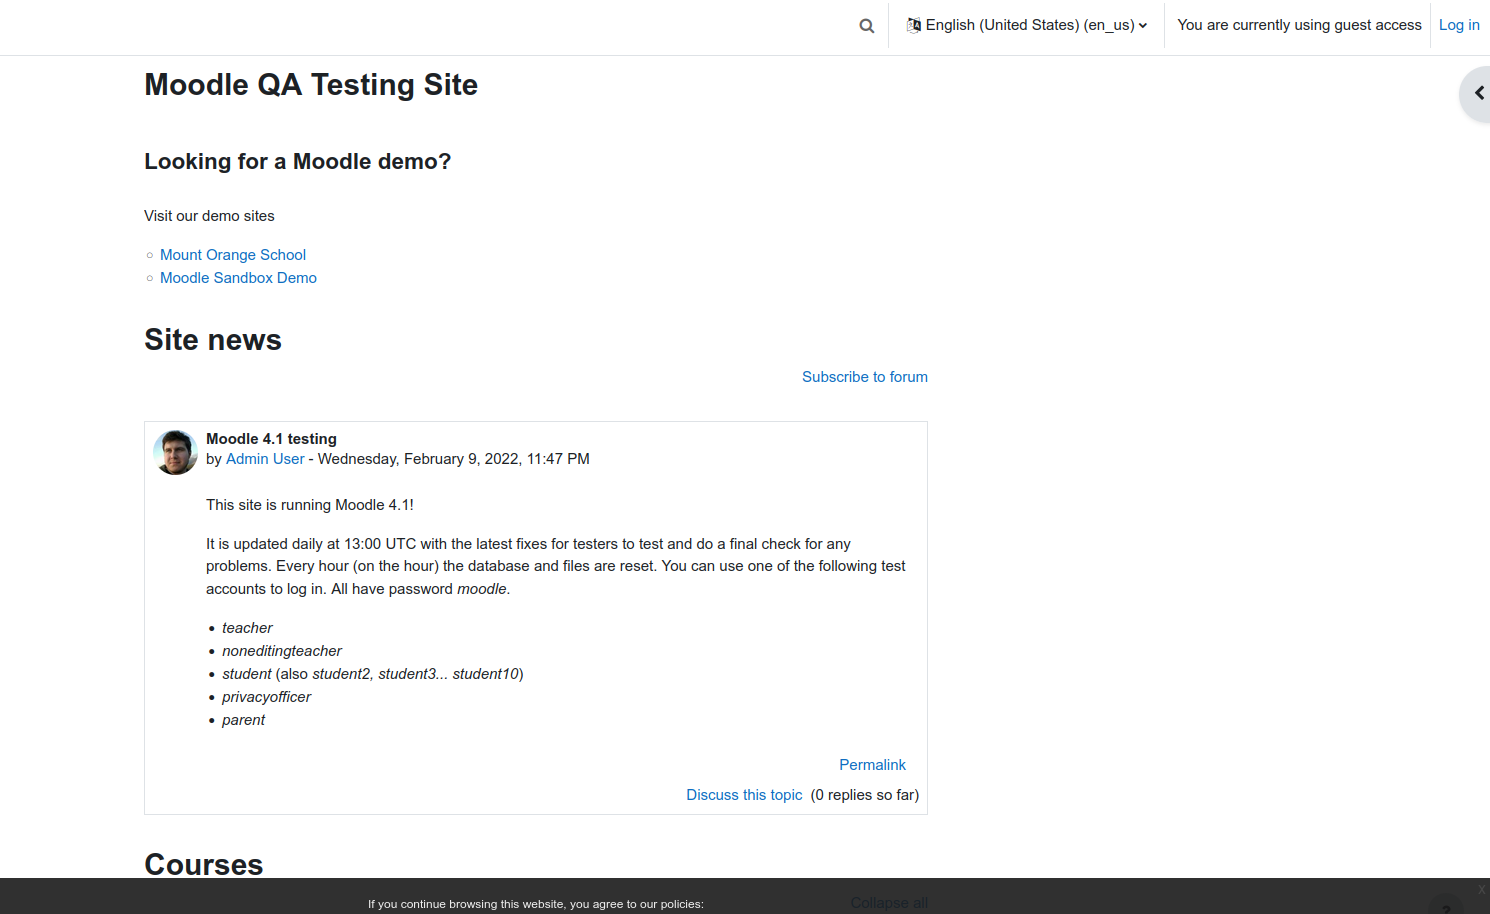The image size is (1490, 914).
Task: Click the 'Visit our demo sites' text
Action: [209, 216]
